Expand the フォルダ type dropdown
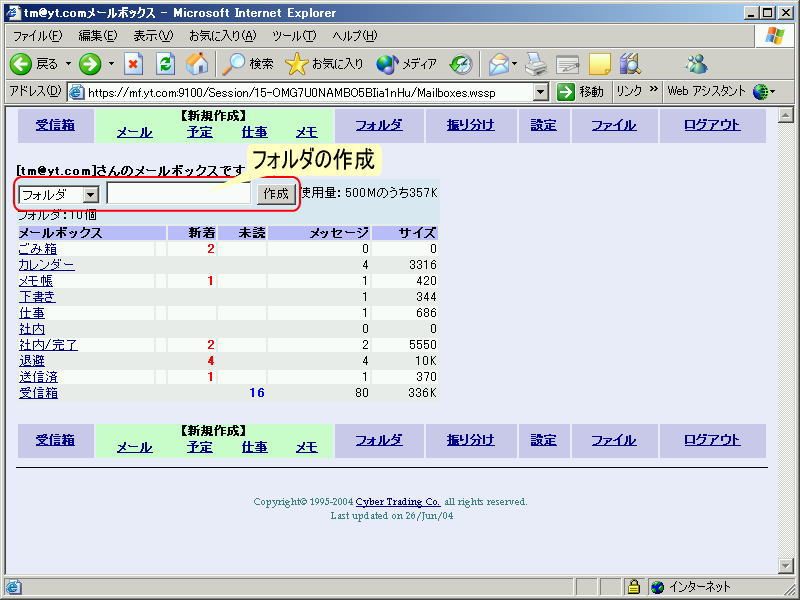The height and width of the screenshot is (600, 800). [91, 195]
